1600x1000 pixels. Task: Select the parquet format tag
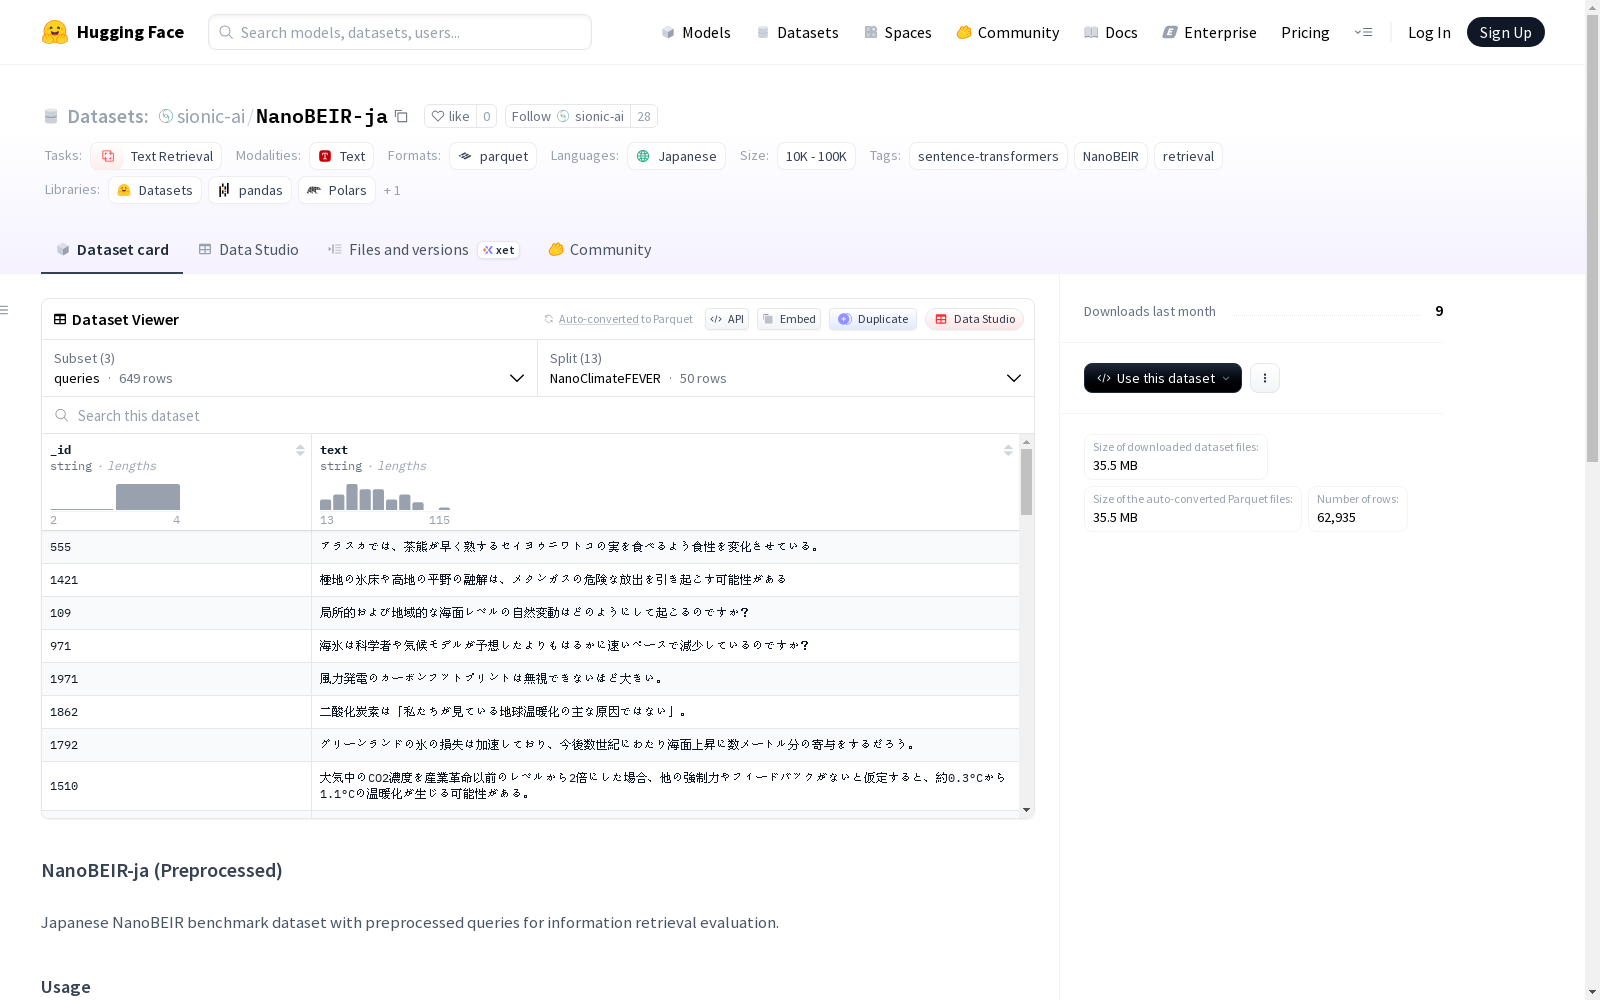pyautogui.click(x=493, y=156)
